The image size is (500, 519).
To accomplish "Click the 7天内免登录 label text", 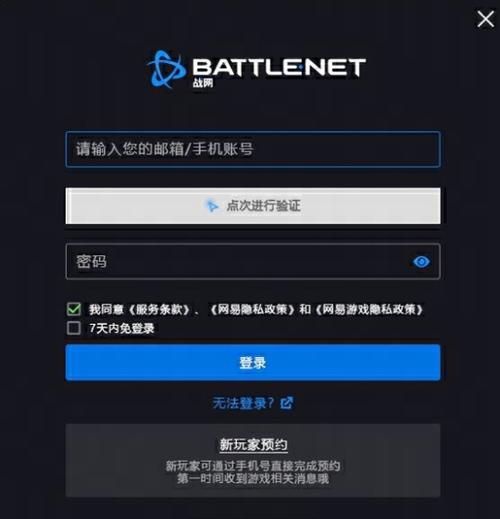I will [122, 328].
